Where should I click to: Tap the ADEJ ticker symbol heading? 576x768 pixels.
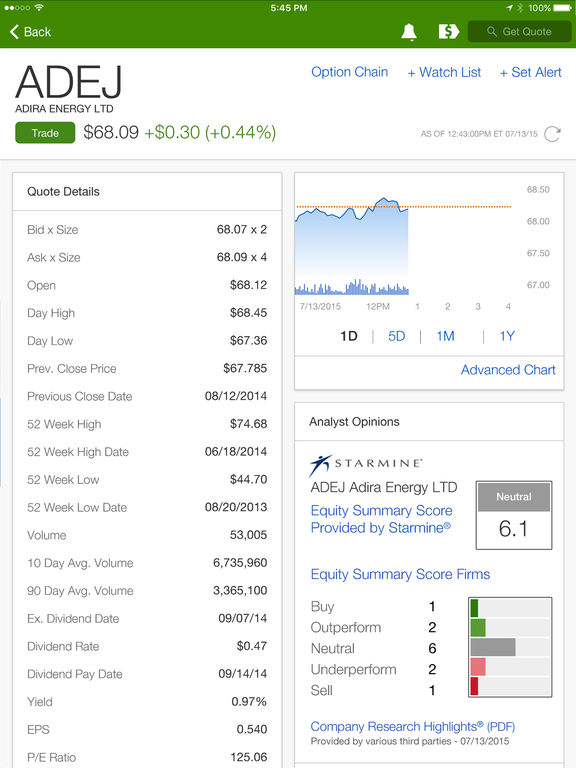(x=68, y=82)
